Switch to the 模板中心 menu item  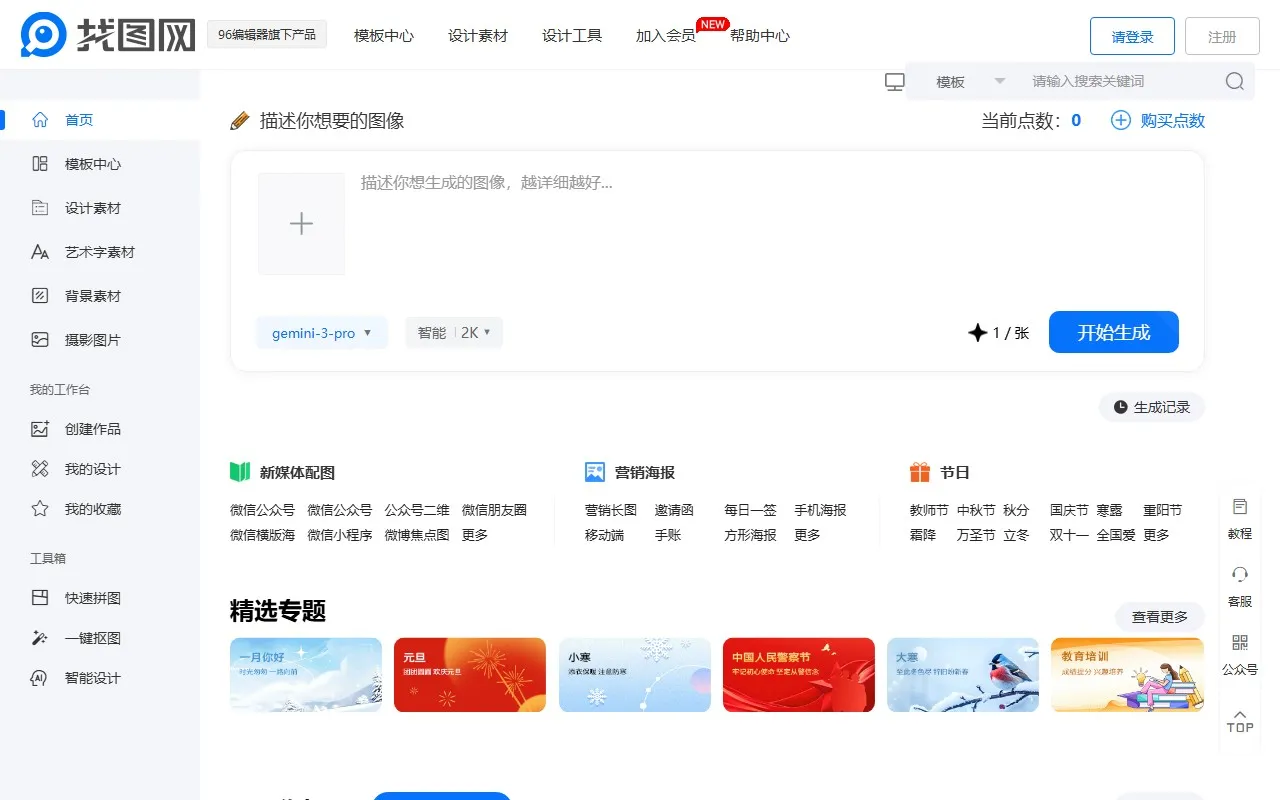[383, 35]
